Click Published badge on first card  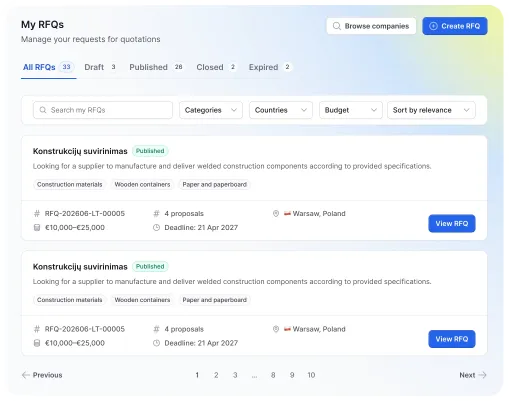(x=150, y=151)
